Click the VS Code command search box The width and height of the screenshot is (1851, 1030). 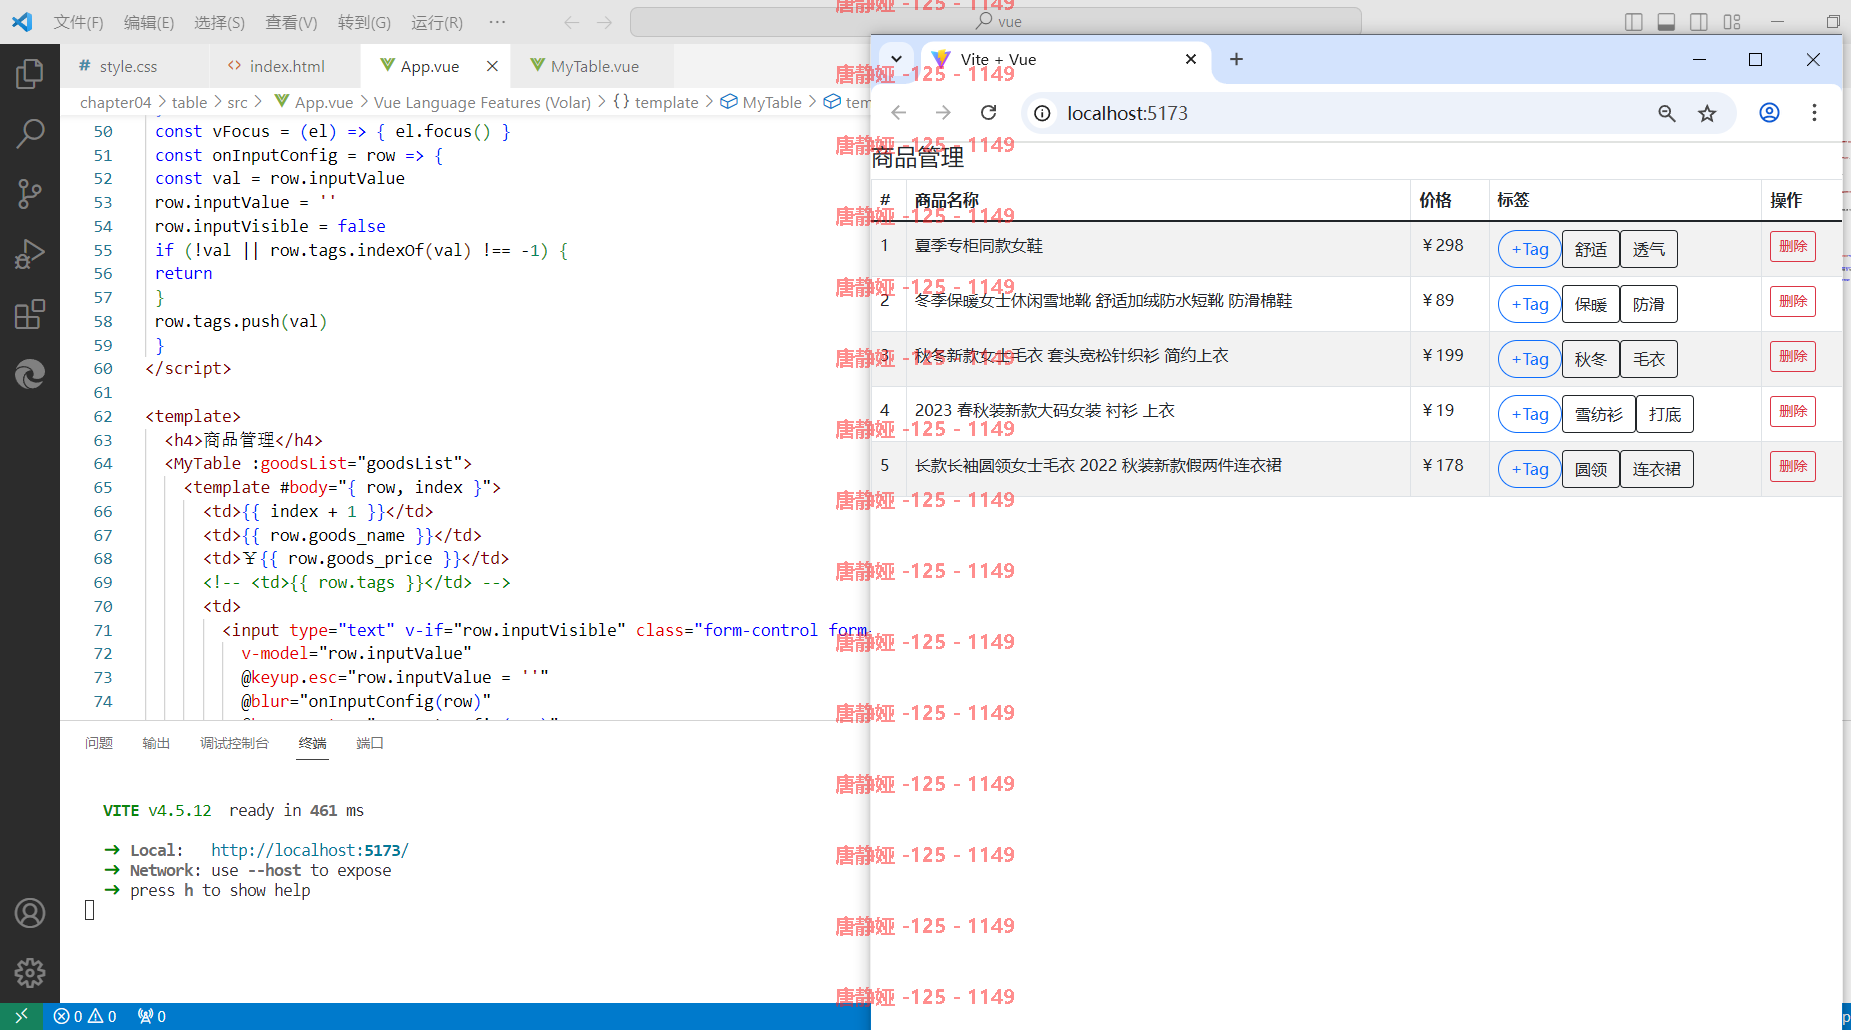pyautogui.click(x=996, y=22)
